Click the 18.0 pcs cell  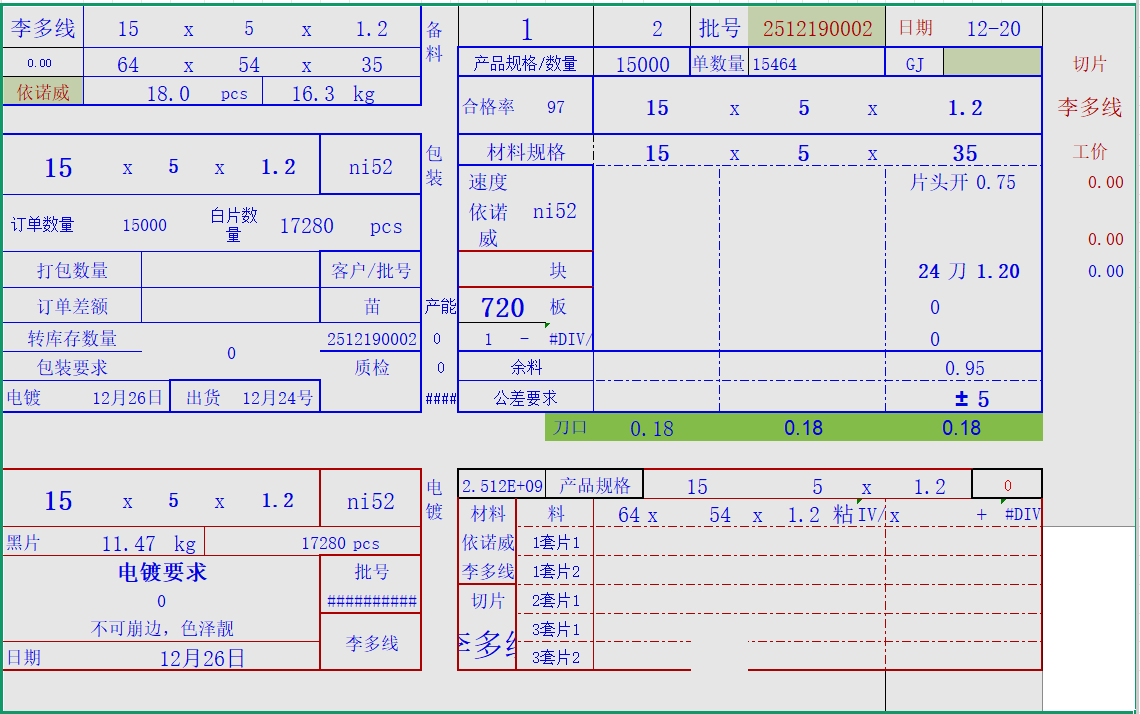click(x=173, y=92)
